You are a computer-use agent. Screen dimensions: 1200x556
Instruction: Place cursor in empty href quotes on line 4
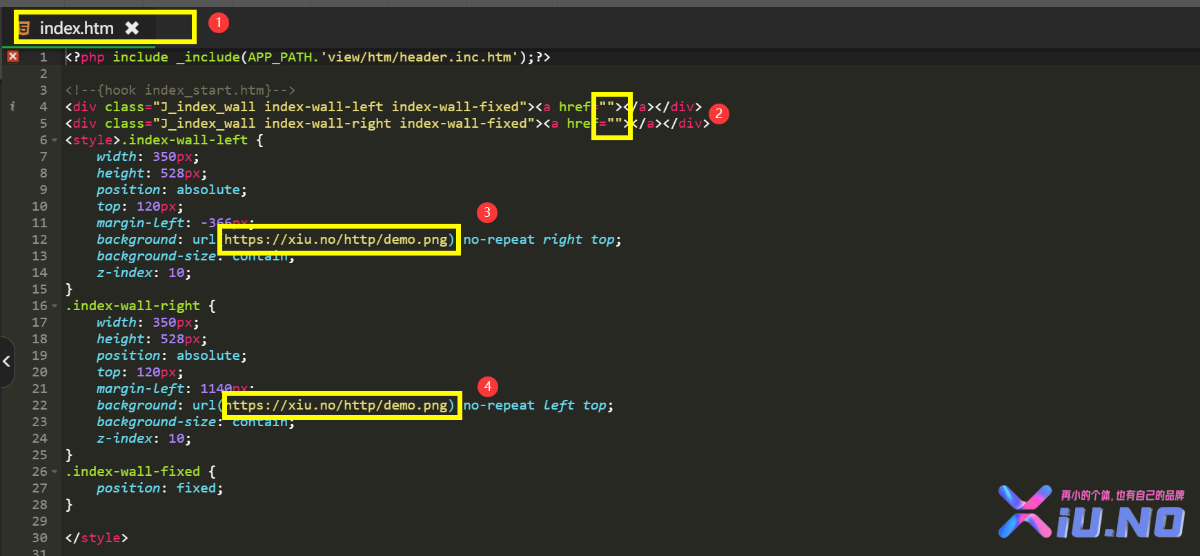[608, 107]
